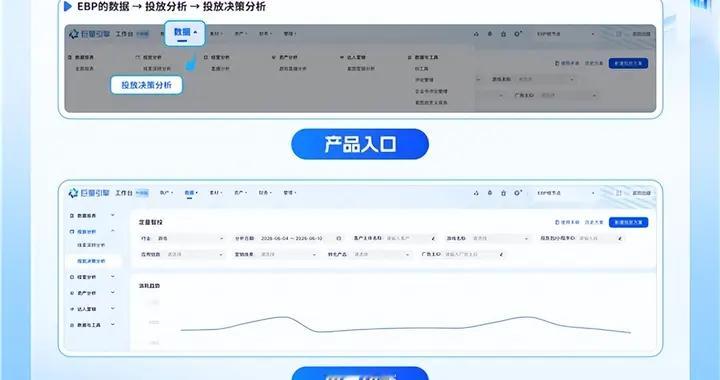The width and height of the screenshot is (720, 380).
Task: Open the notification bell in lower workspace header
Action: tap(490, 193)
